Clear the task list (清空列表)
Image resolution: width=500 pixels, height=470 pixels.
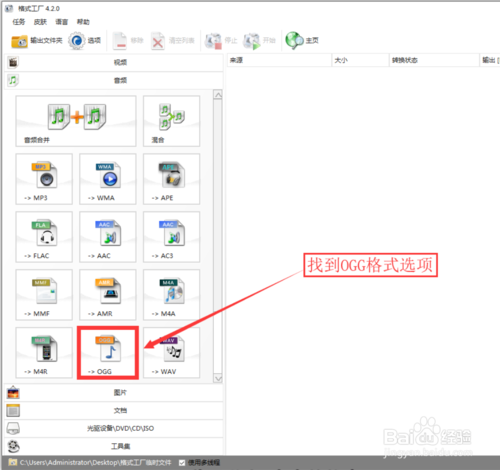click(x=173, y=41)
